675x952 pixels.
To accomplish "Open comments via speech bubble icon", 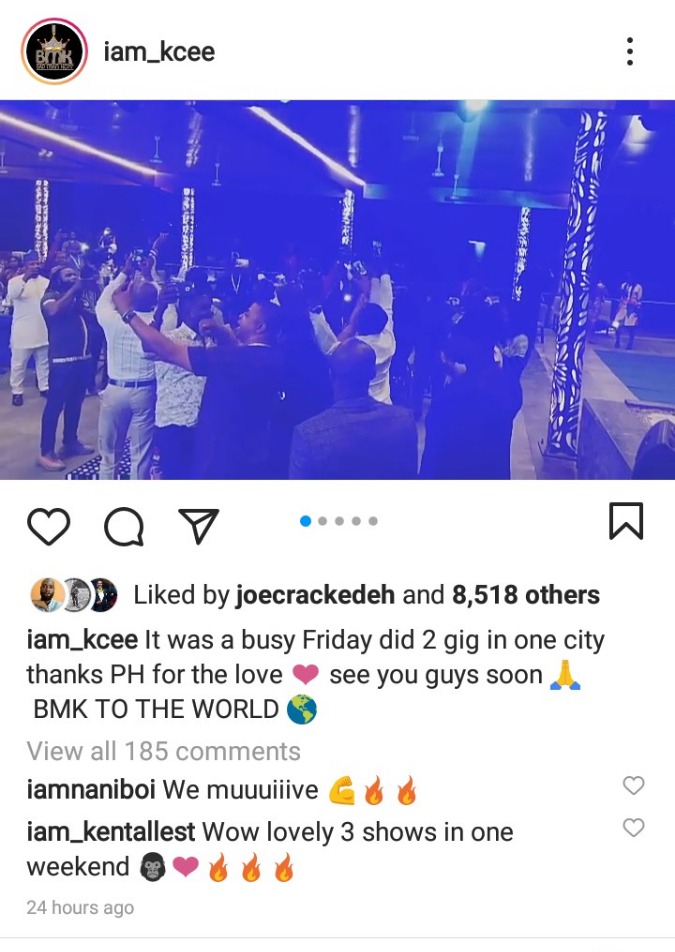I will click(x=124, y=526).
